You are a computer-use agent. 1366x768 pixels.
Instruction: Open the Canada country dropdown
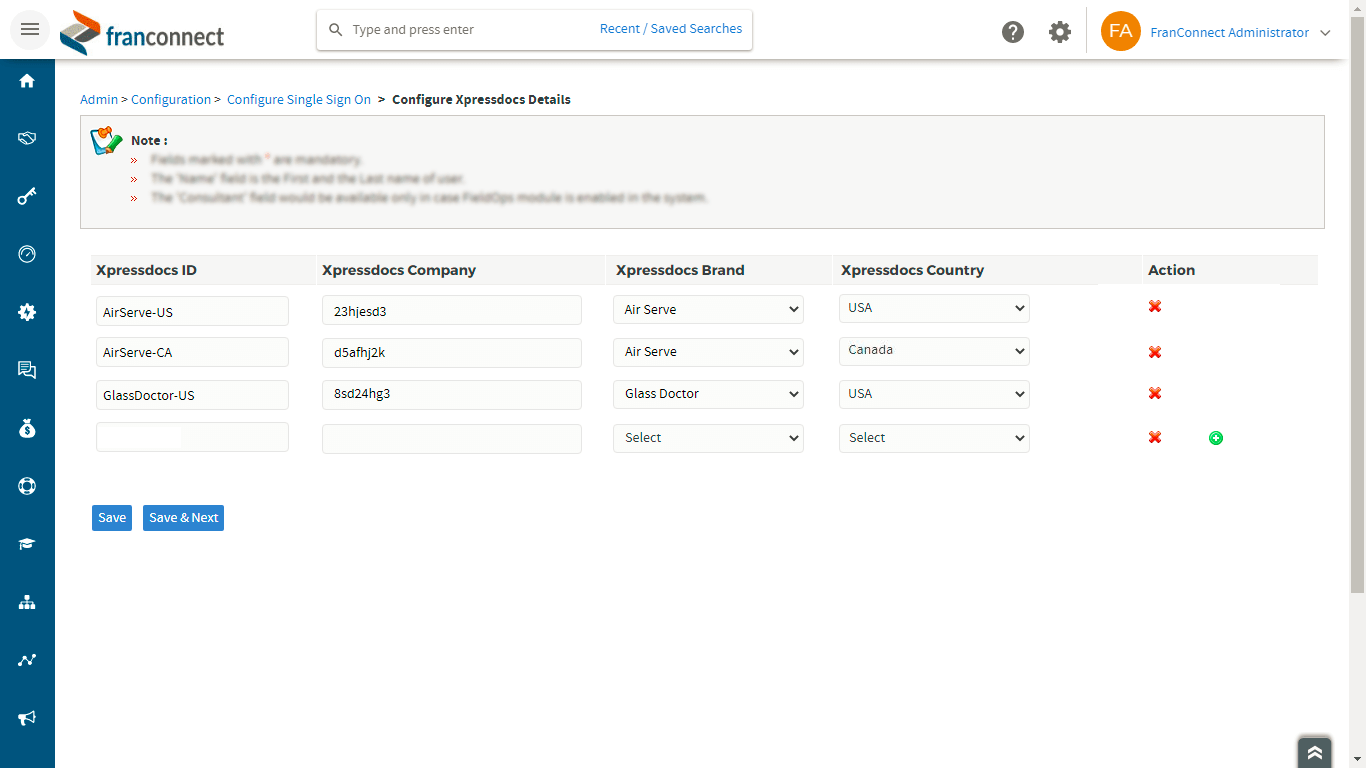(934, 350)
